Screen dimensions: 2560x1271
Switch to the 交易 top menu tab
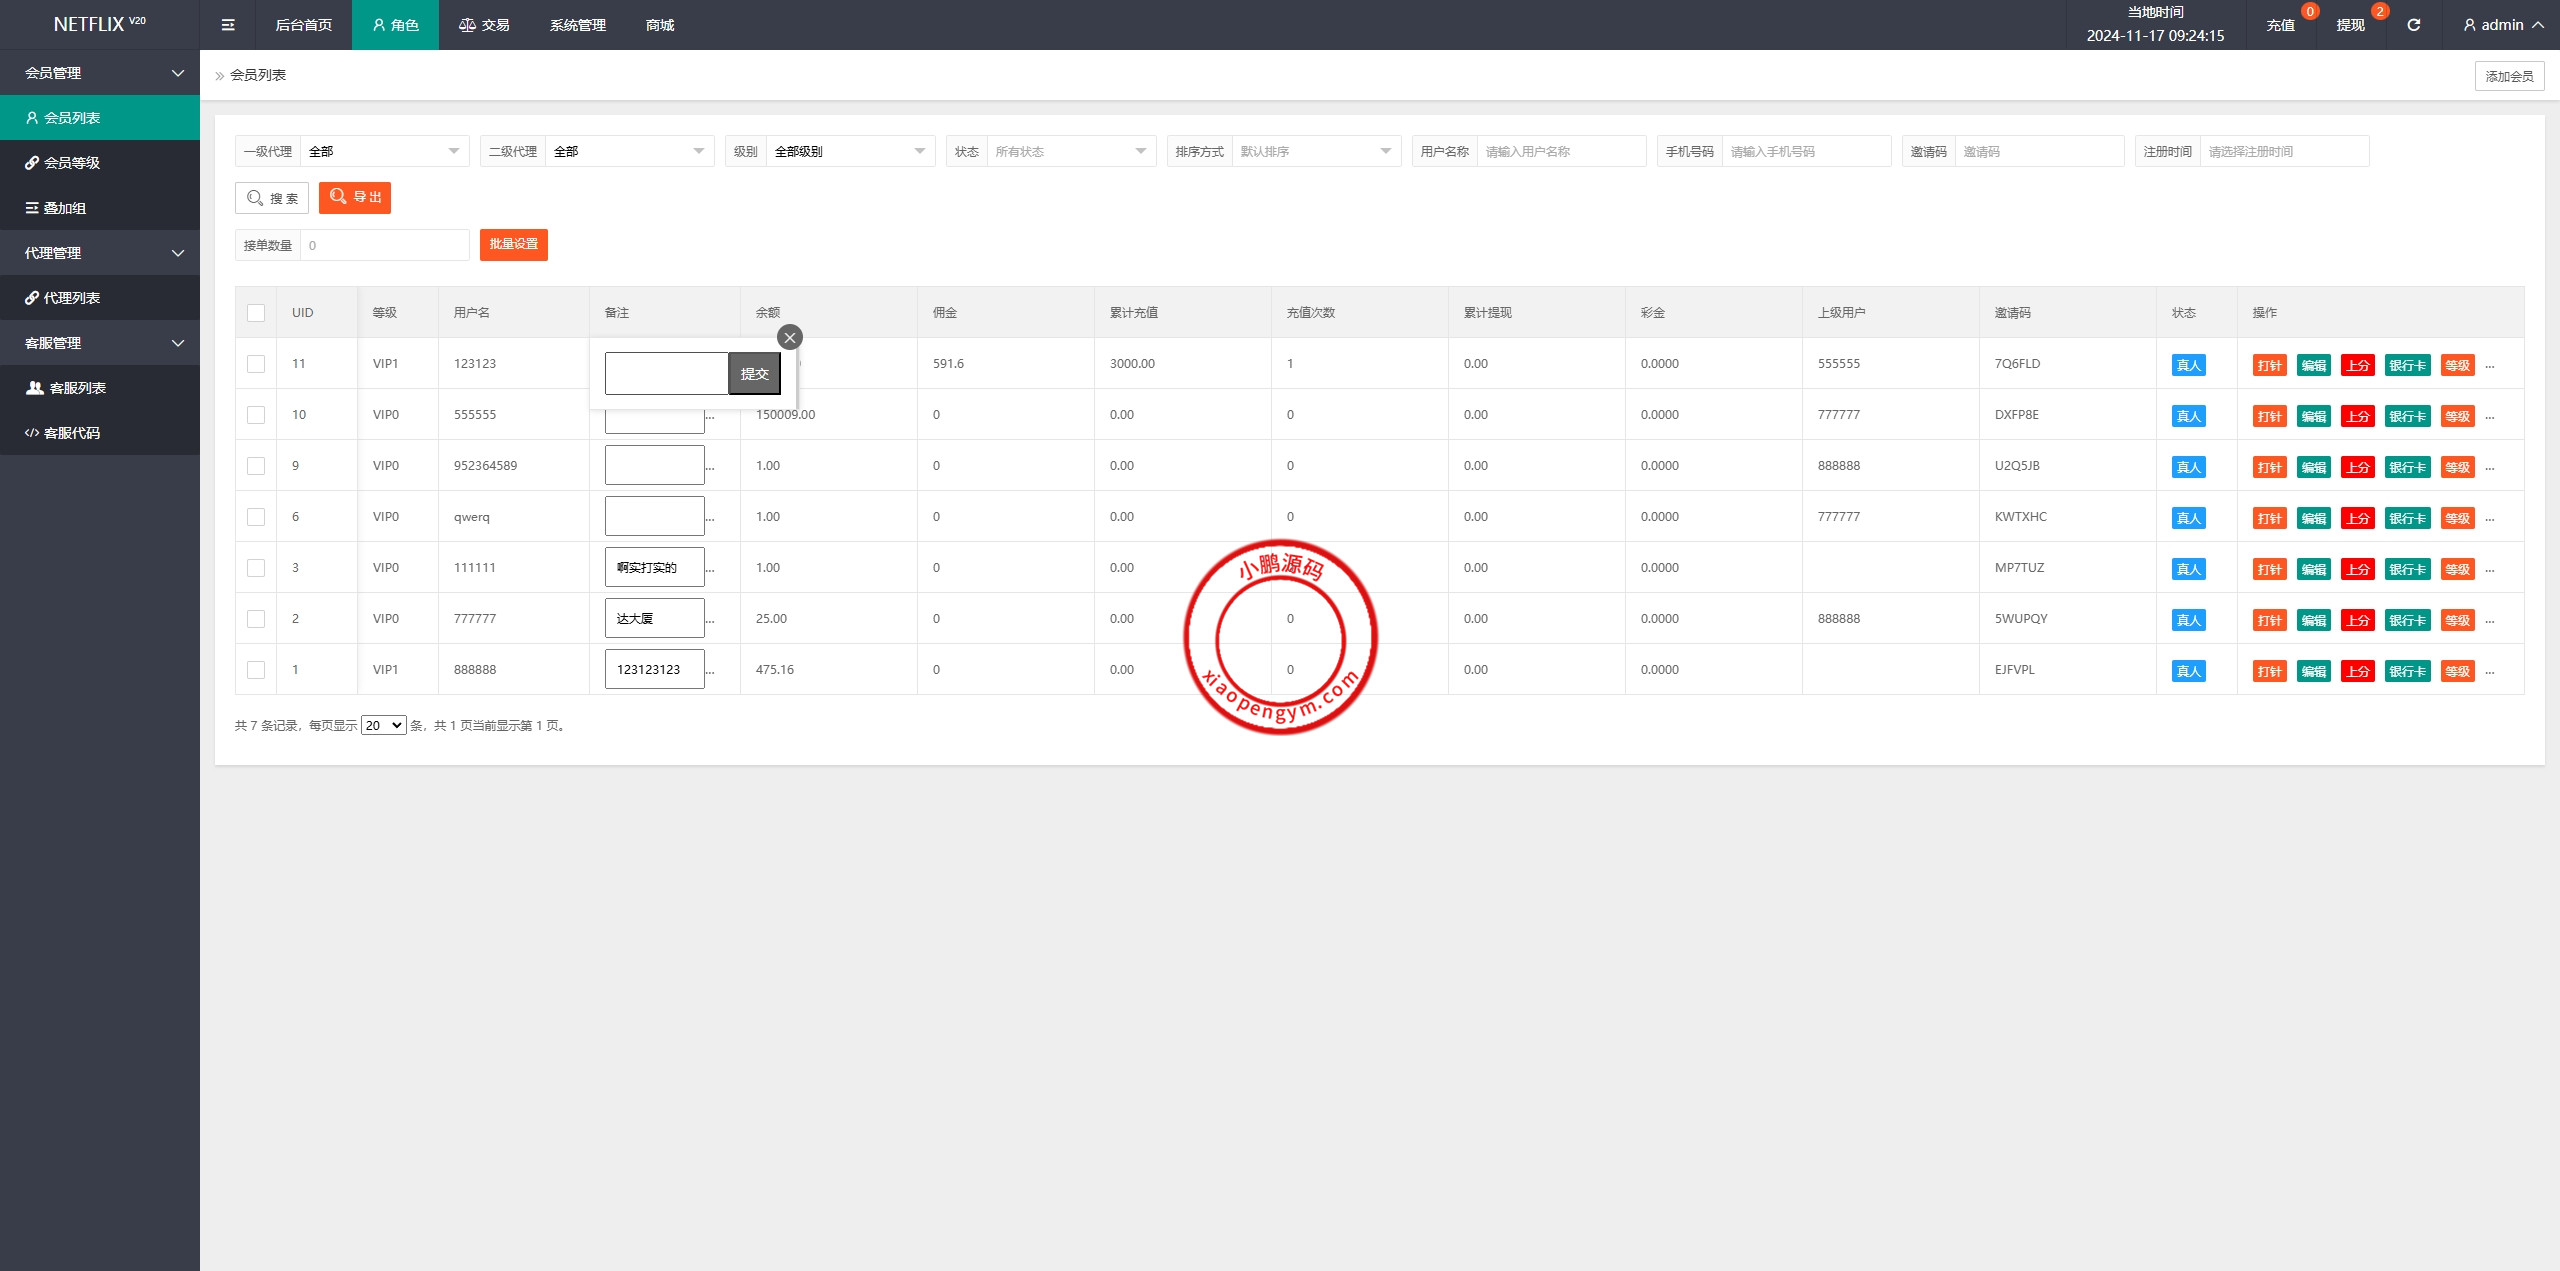[x=485, y=25]
